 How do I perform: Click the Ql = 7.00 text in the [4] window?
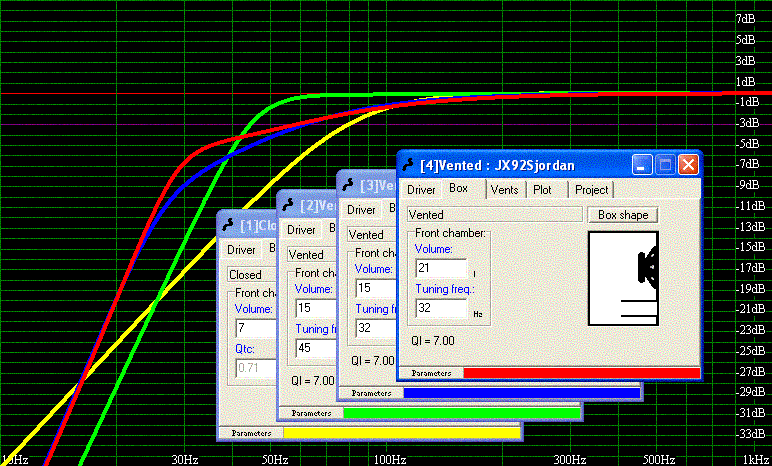point(433,341)
